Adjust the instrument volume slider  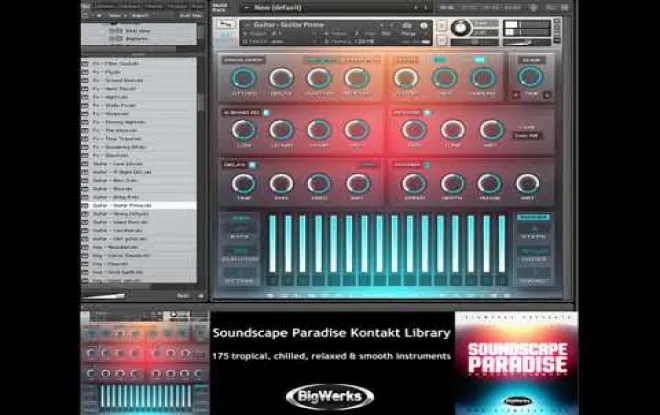(527, 43)
